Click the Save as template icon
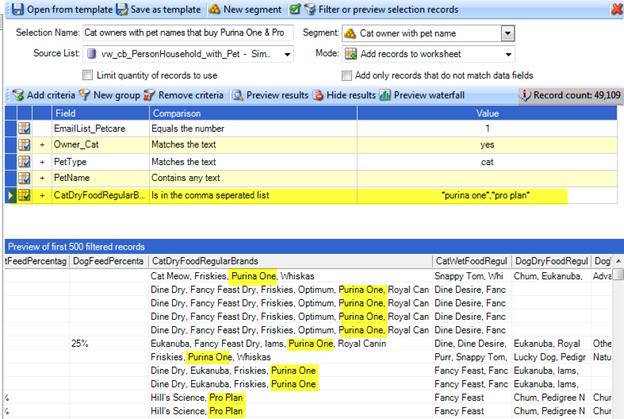The height and width of the screenshot is (419, 624). (122, 9)
